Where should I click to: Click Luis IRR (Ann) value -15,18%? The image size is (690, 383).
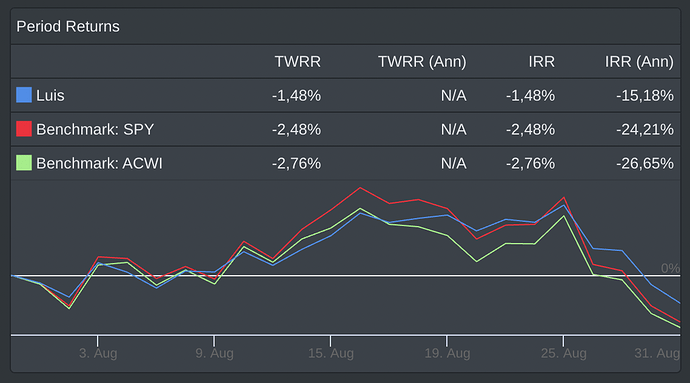tap(645, 96)
